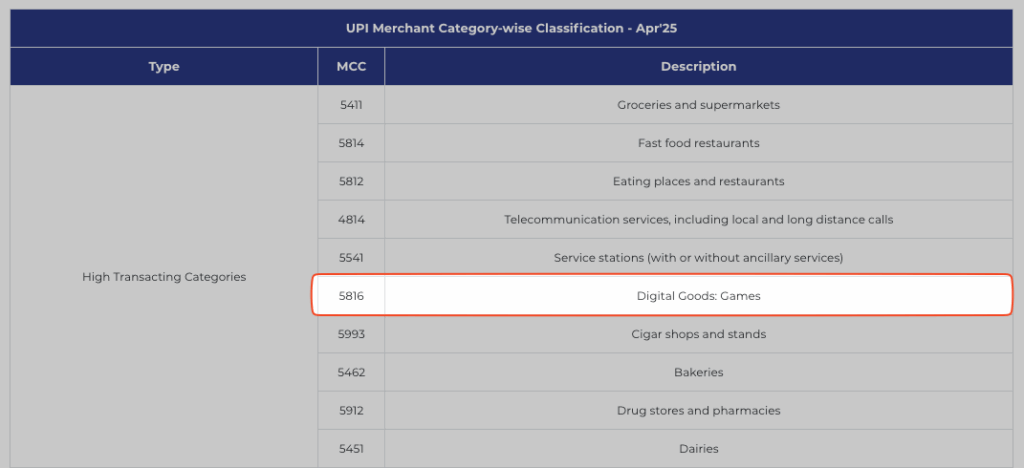Click MCC code 5411
The width and height of the screenshot is (1024, 468).
tap(351, 104)
